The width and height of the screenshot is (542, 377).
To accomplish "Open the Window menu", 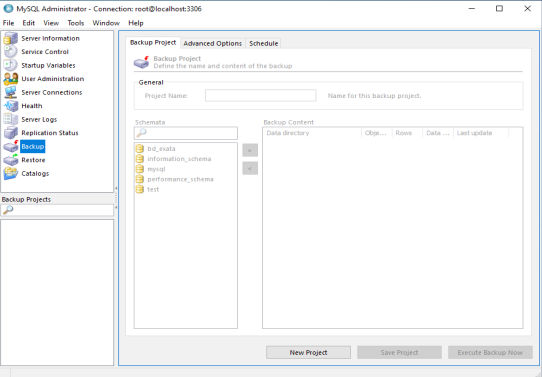I will 106,23.
